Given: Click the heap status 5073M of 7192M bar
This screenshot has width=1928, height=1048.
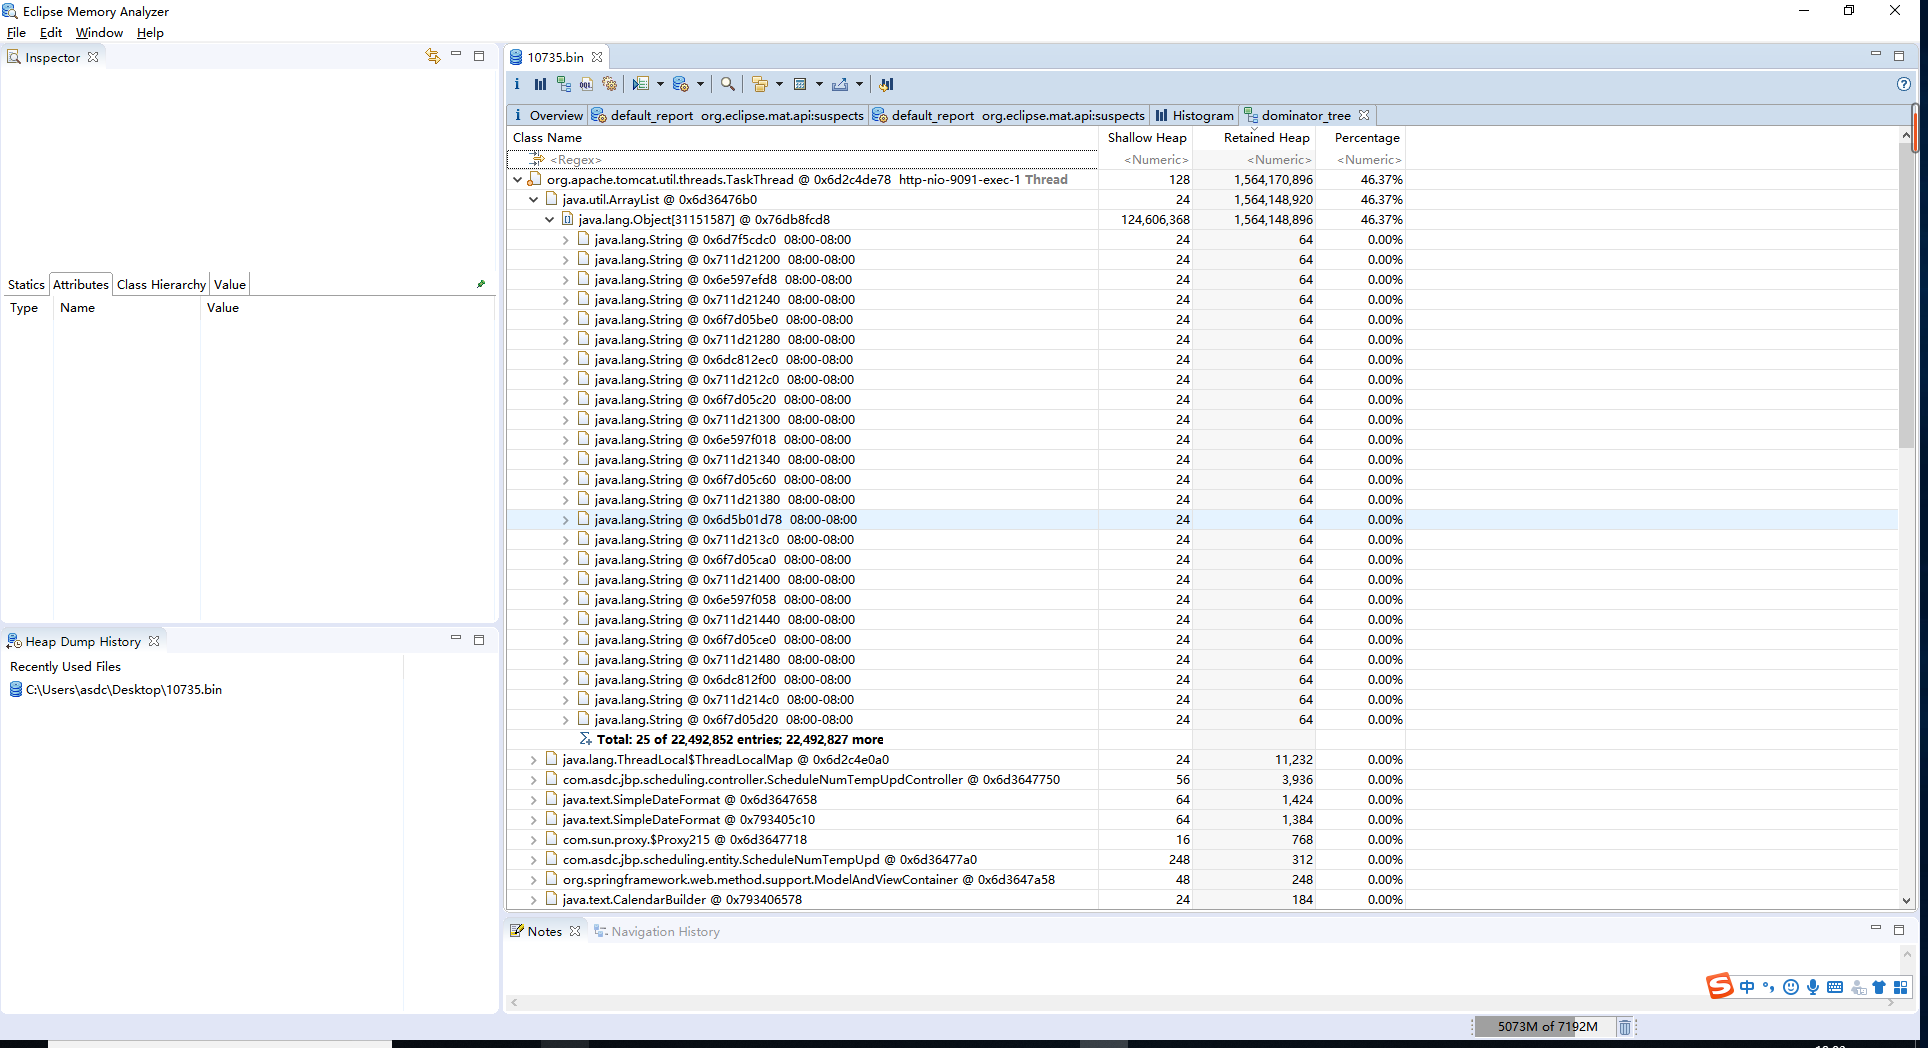Looking at the screenshot, I should point(1547,1026).
